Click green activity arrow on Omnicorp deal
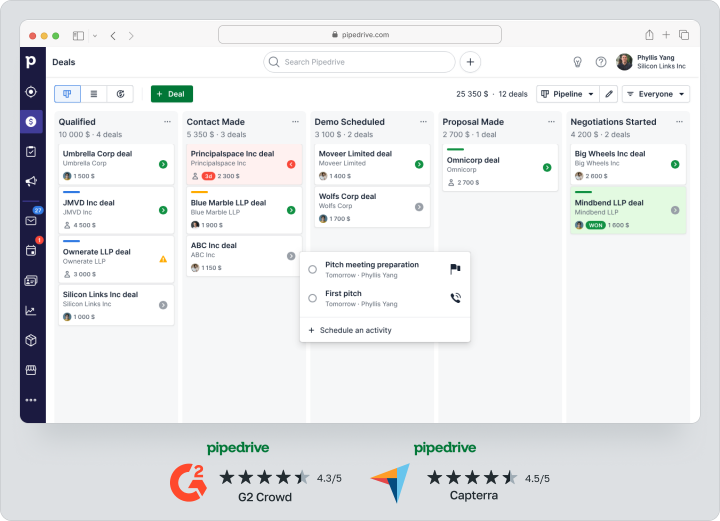This screenshot has height=521, width=720. pos(547,168)
